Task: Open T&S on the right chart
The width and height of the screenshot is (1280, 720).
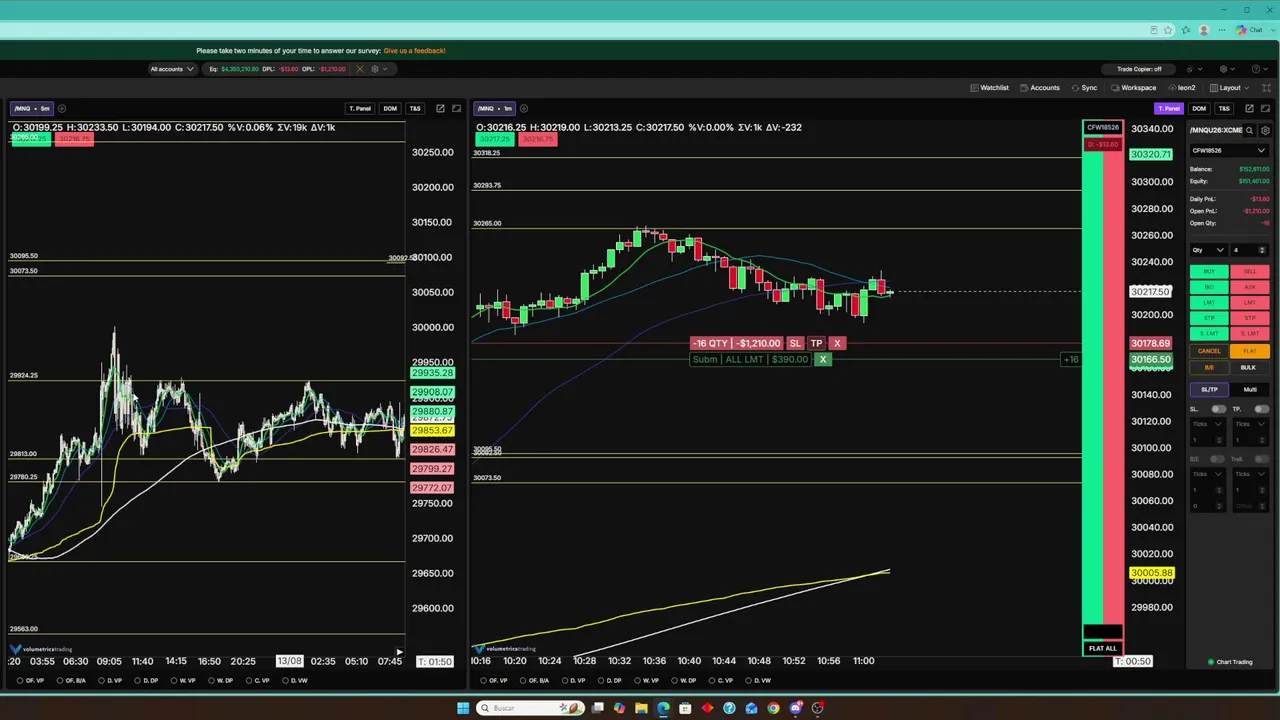Action: (x=1224, y=108)
